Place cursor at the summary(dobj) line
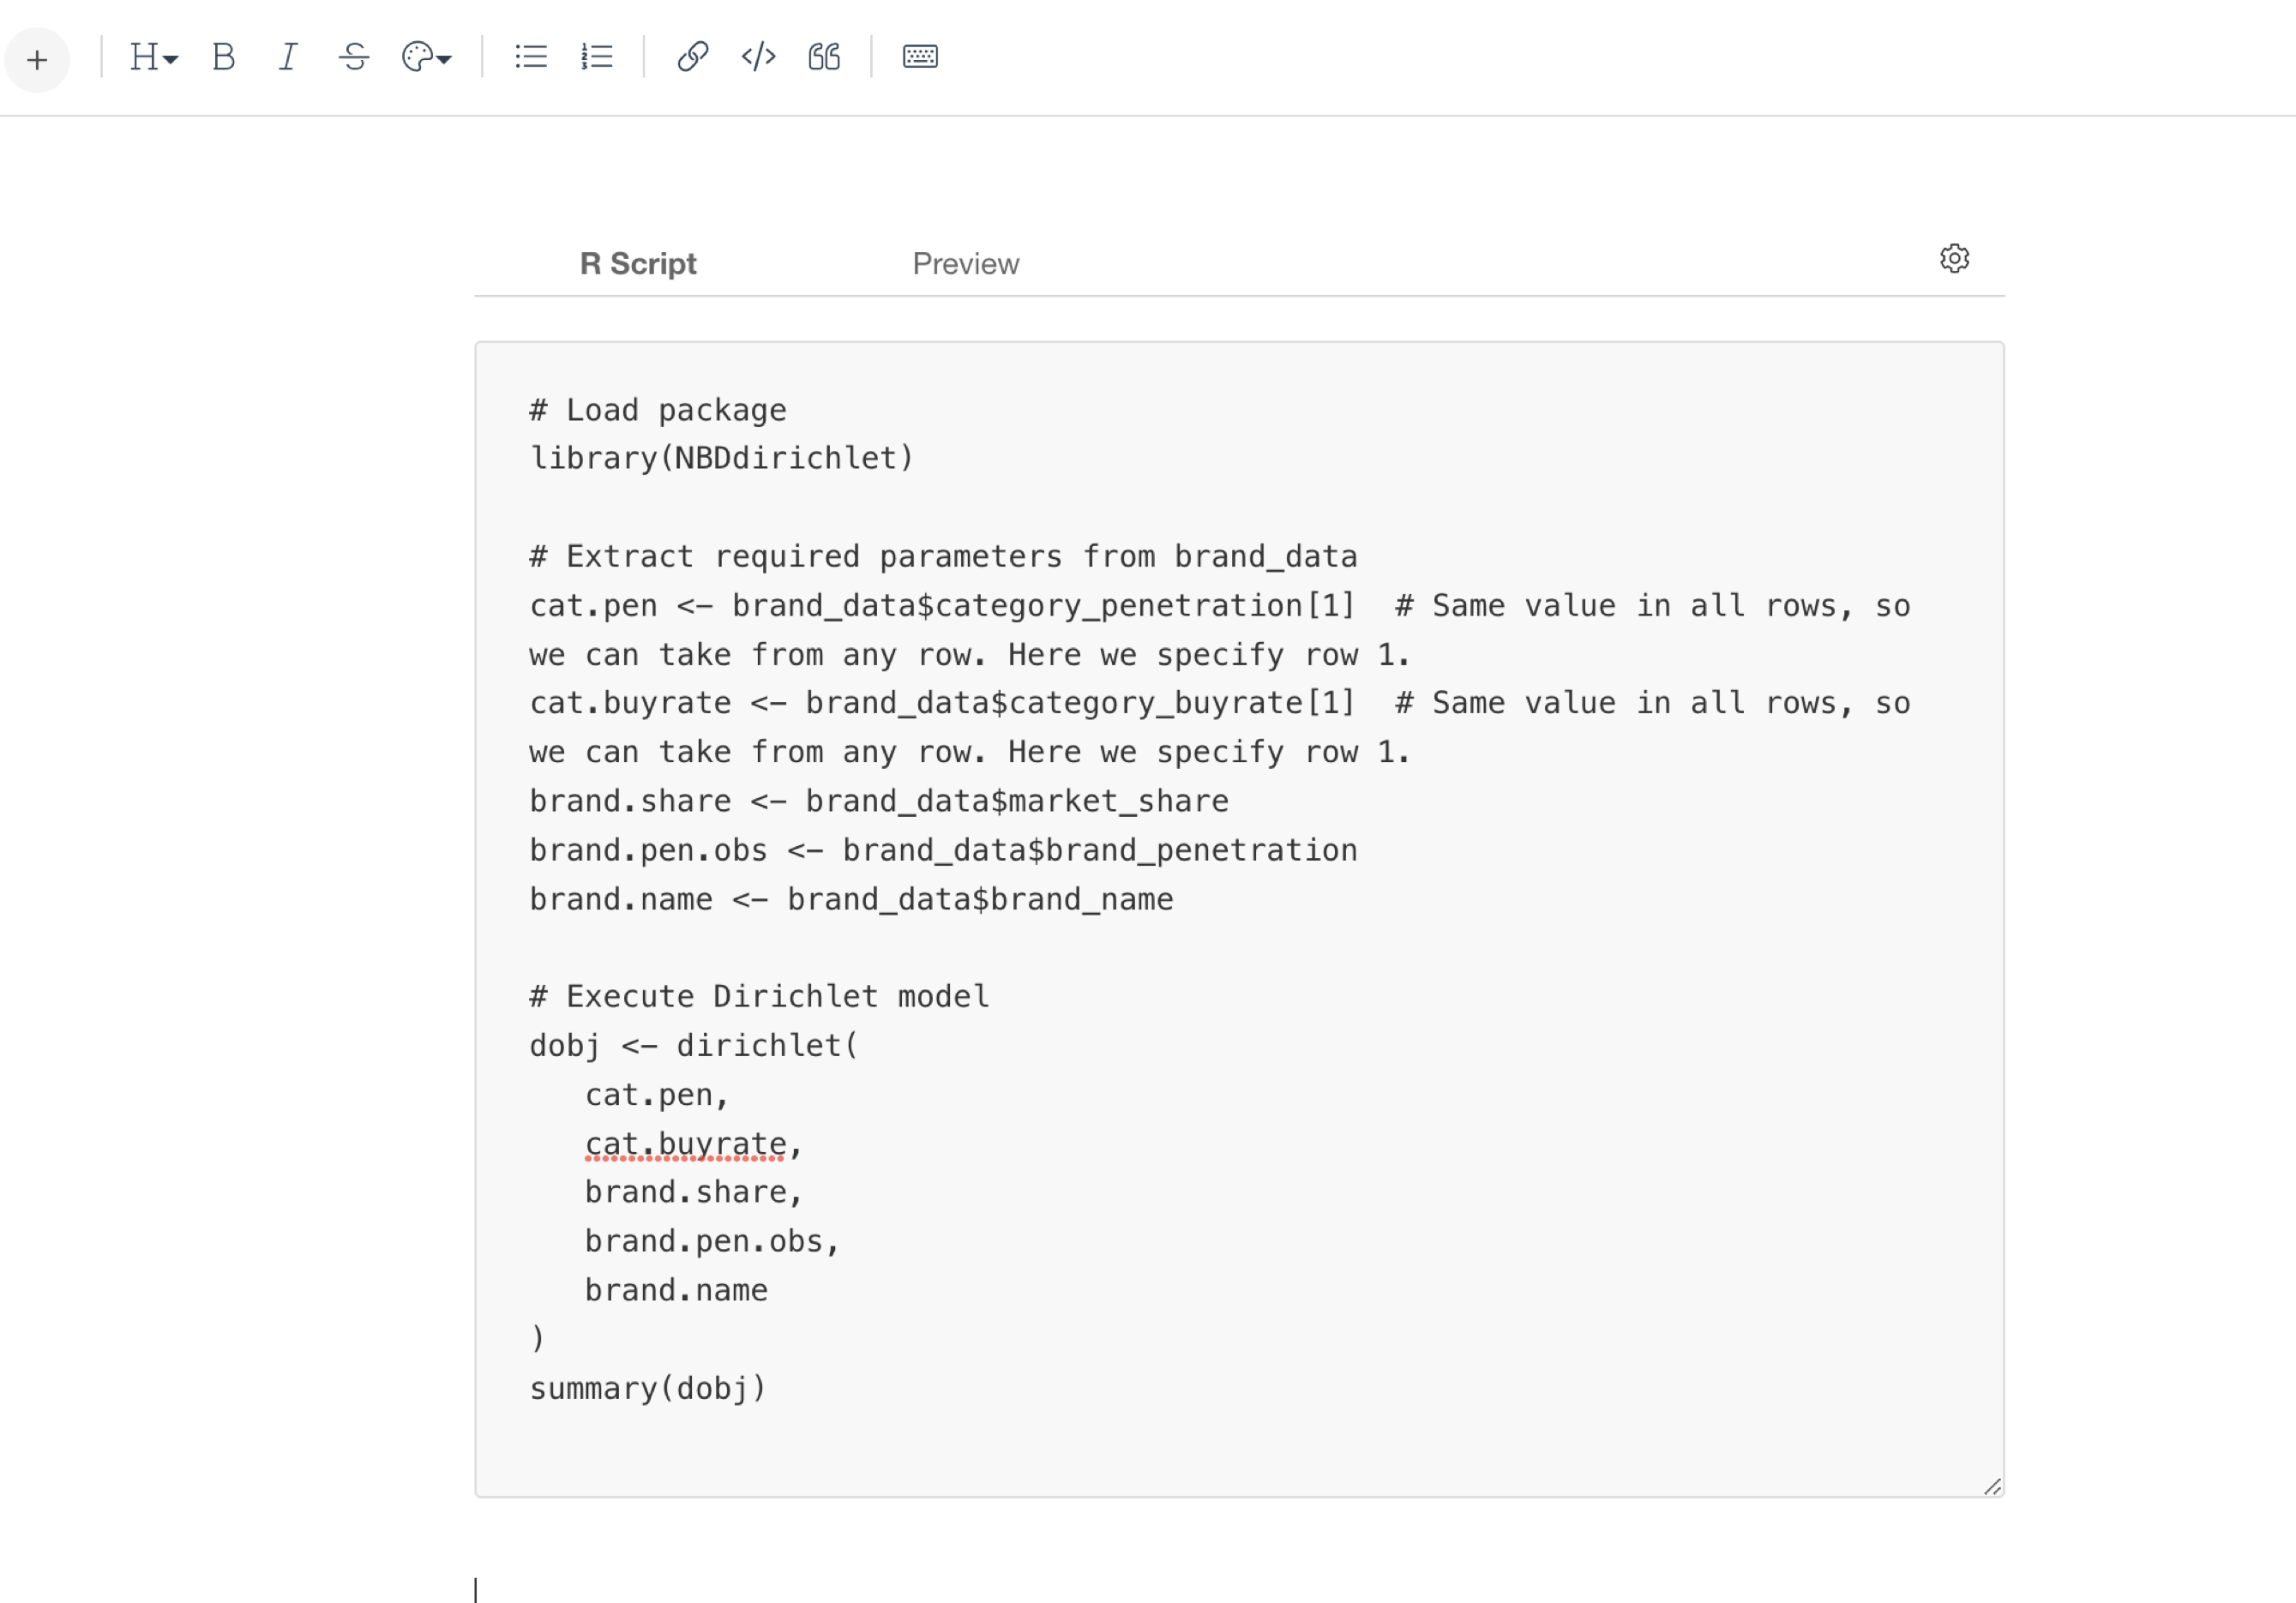Screen dimensions: 2296x1603 (x=648, y=1388)
